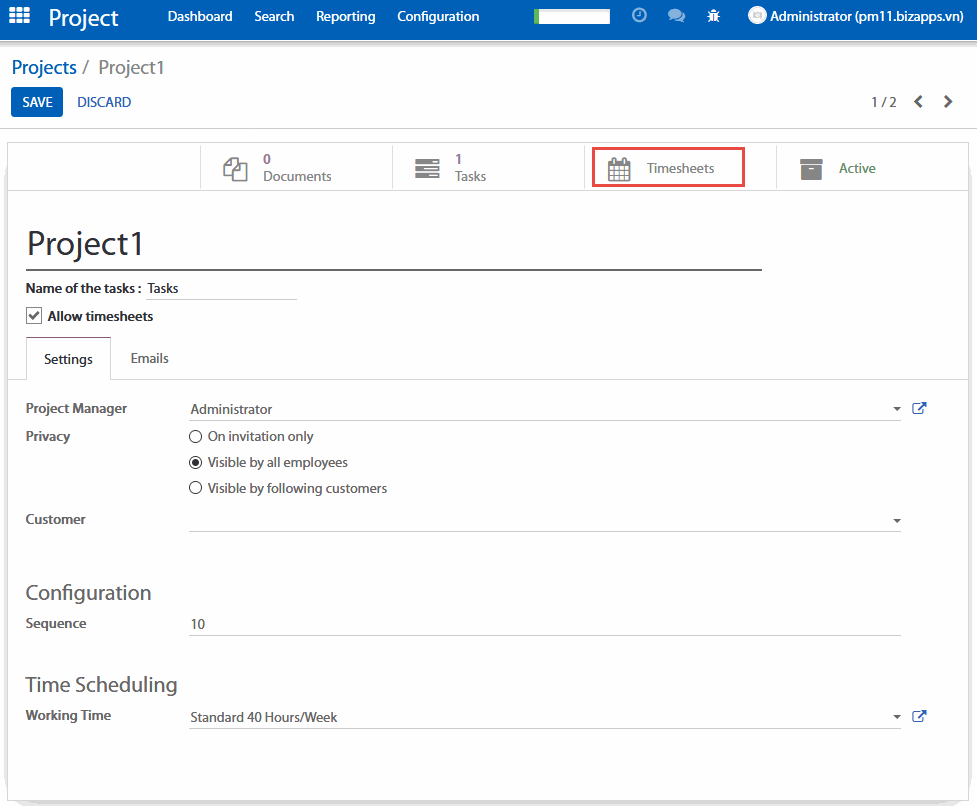Open the conversations chat icon

tap(676, 16)
